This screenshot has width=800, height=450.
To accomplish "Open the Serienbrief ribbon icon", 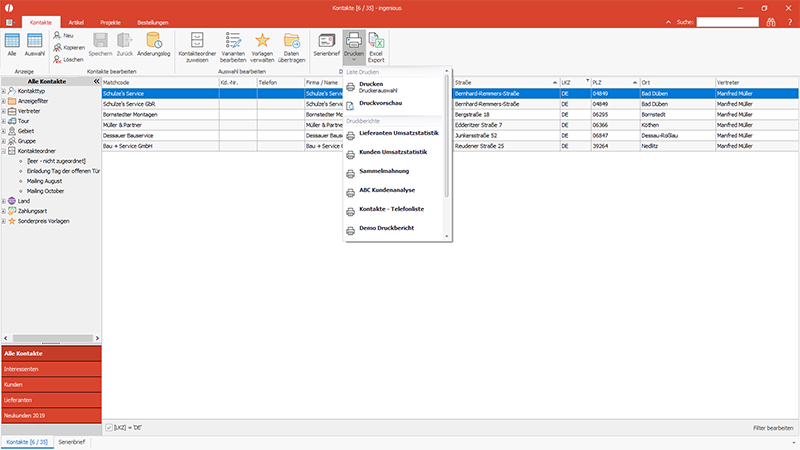I will tap(327, 44).
